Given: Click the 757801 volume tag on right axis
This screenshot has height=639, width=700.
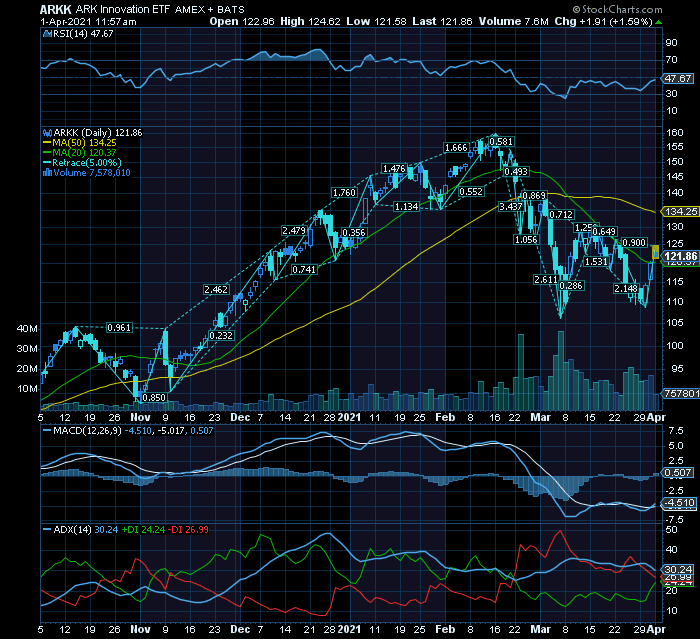Looking at the screenshot, I should 681,393.
